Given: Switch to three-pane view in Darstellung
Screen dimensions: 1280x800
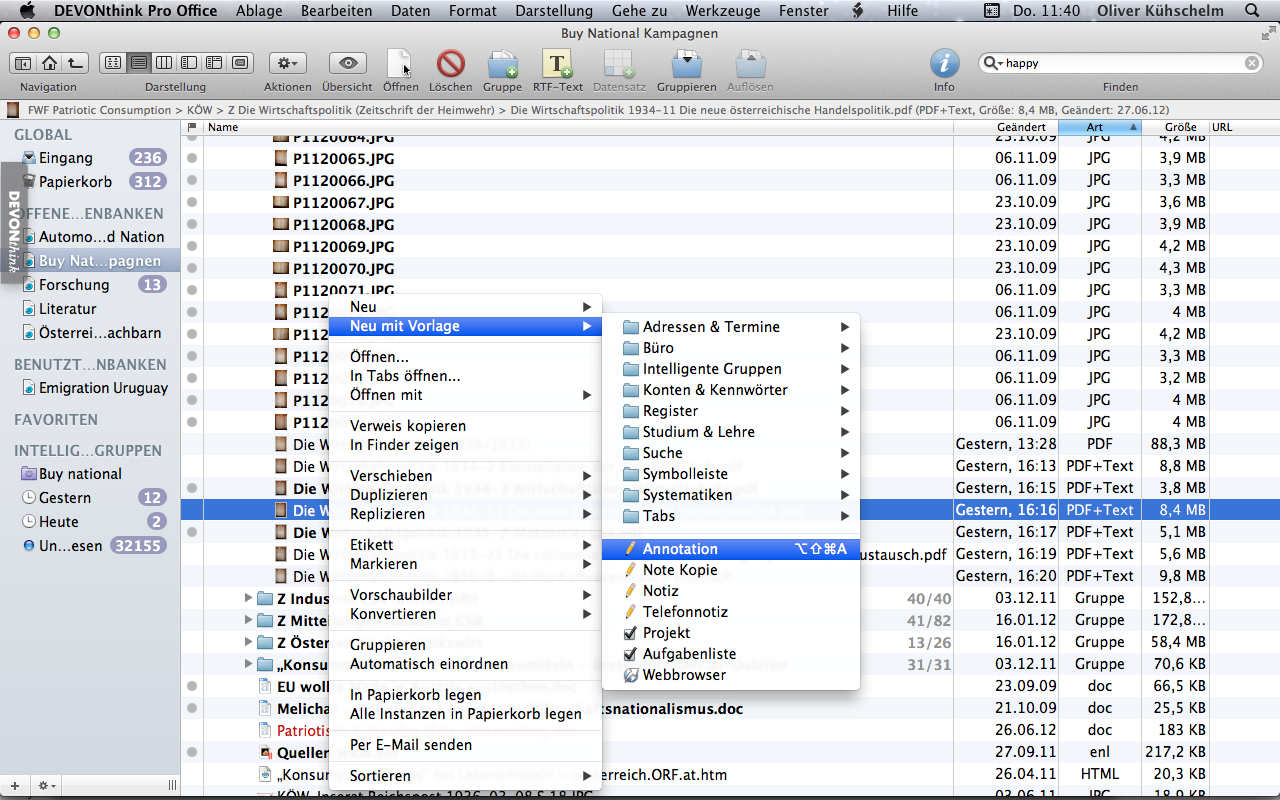Looking at the screenshot, I should (x=214, y=63).
